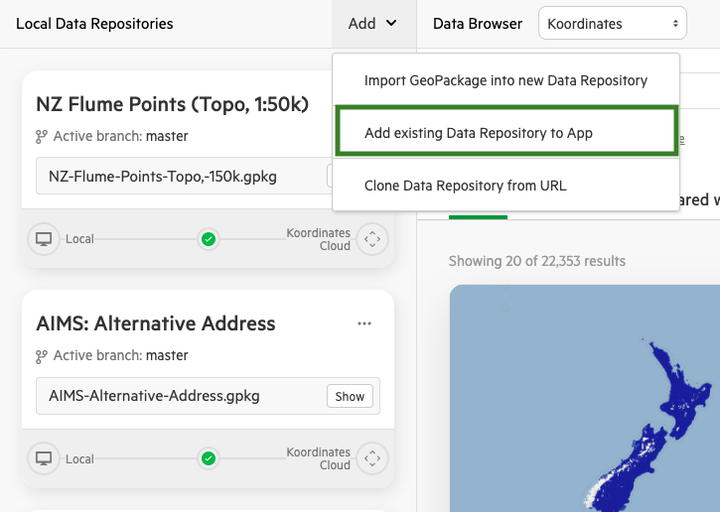Click Show button for AIMS-Alternative-Address.gpkg
Image resolution: width=720 pixels, height=512 pixels.
(x=349, y=396)
